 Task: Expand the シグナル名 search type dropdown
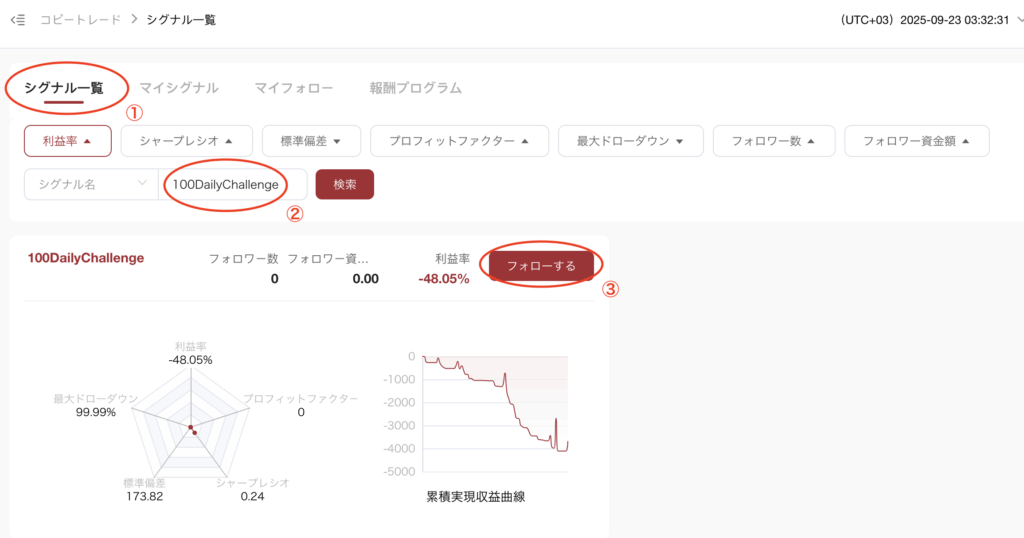point(91,185)
